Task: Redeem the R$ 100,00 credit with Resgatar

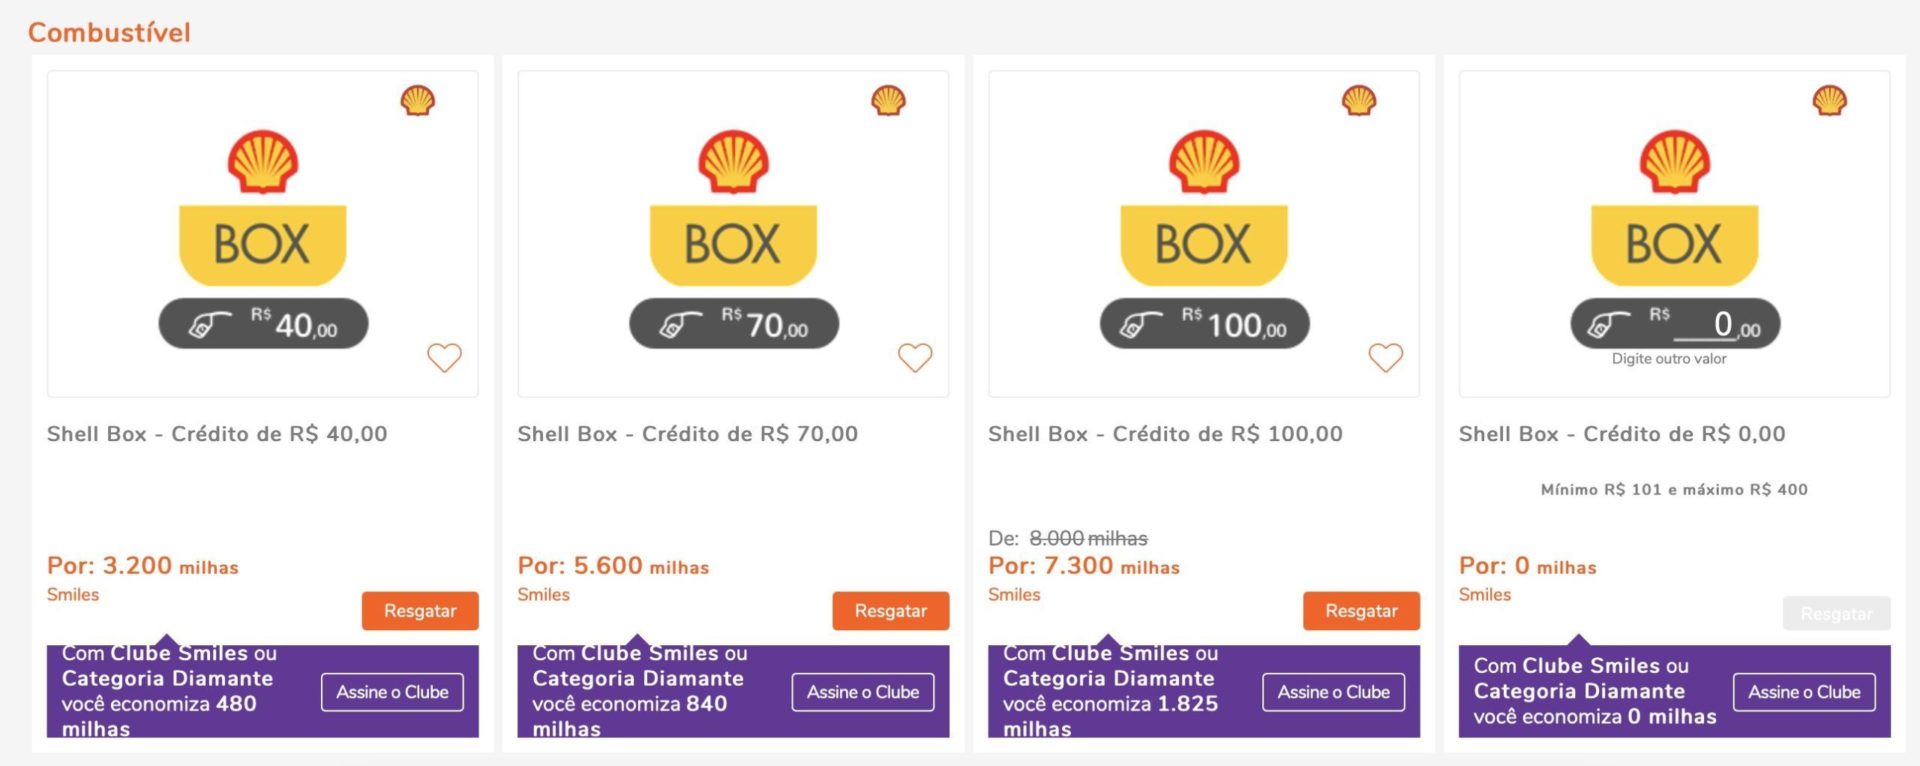Action: click(x=1361, y=611)
